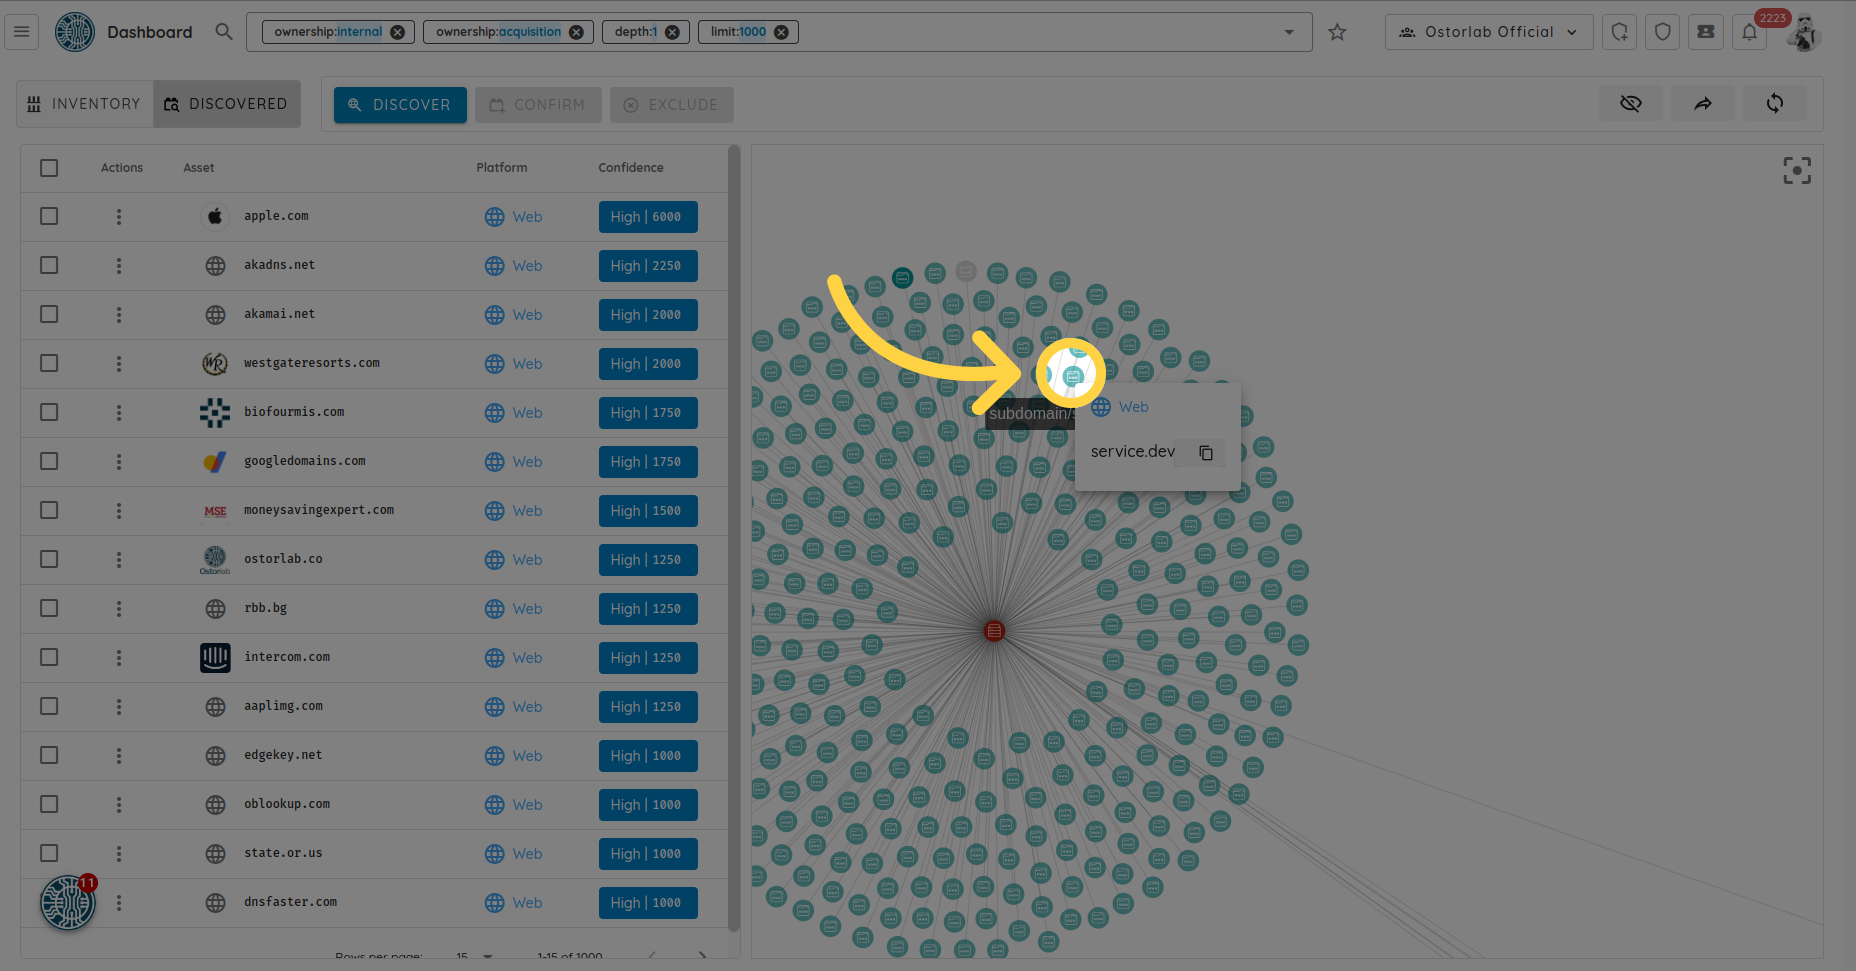Center the graph with focus icon

coord(1796,170)
